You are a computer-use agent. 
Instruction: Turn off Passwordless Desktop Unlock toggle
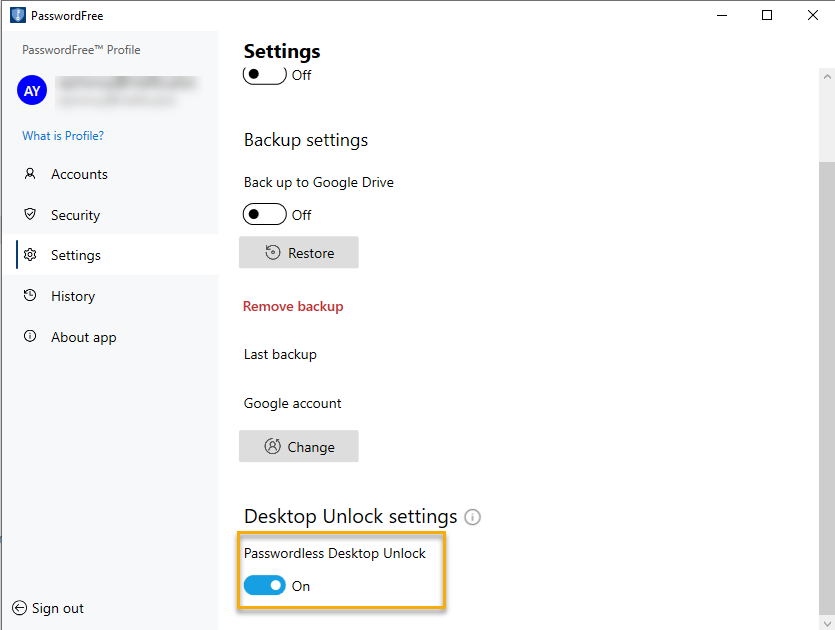tap(265, 586)
